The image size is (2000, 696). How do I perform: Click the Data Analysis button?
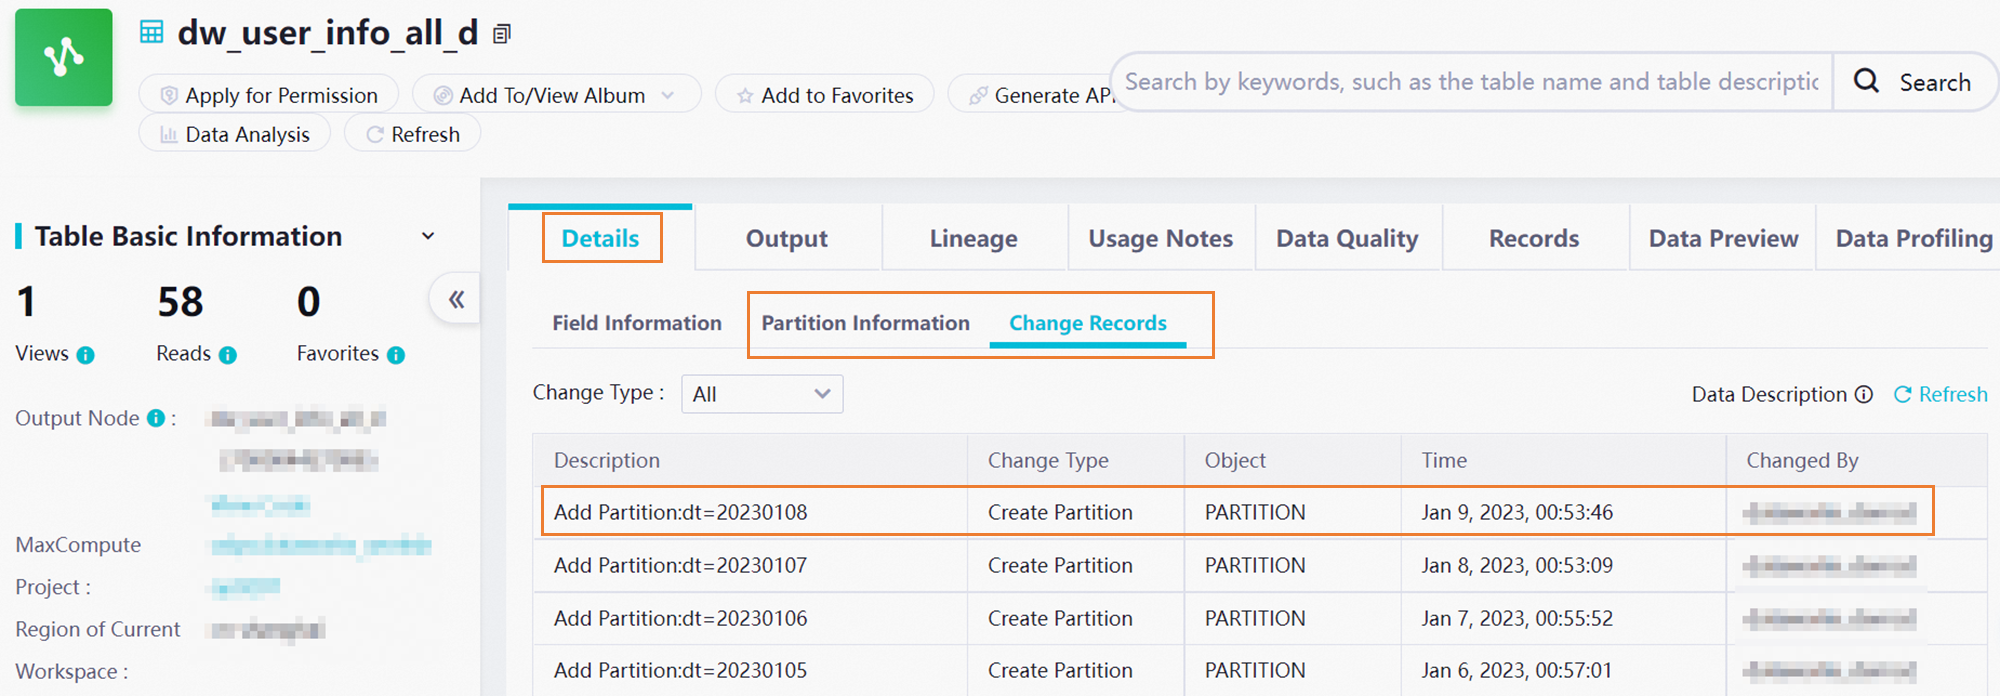coord(235,134)
